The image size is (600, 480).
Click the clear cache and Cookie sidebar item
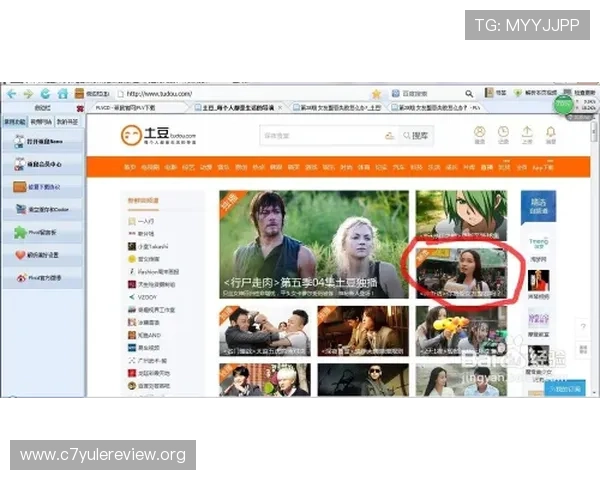pyautogui.click(x=43, y=209)
